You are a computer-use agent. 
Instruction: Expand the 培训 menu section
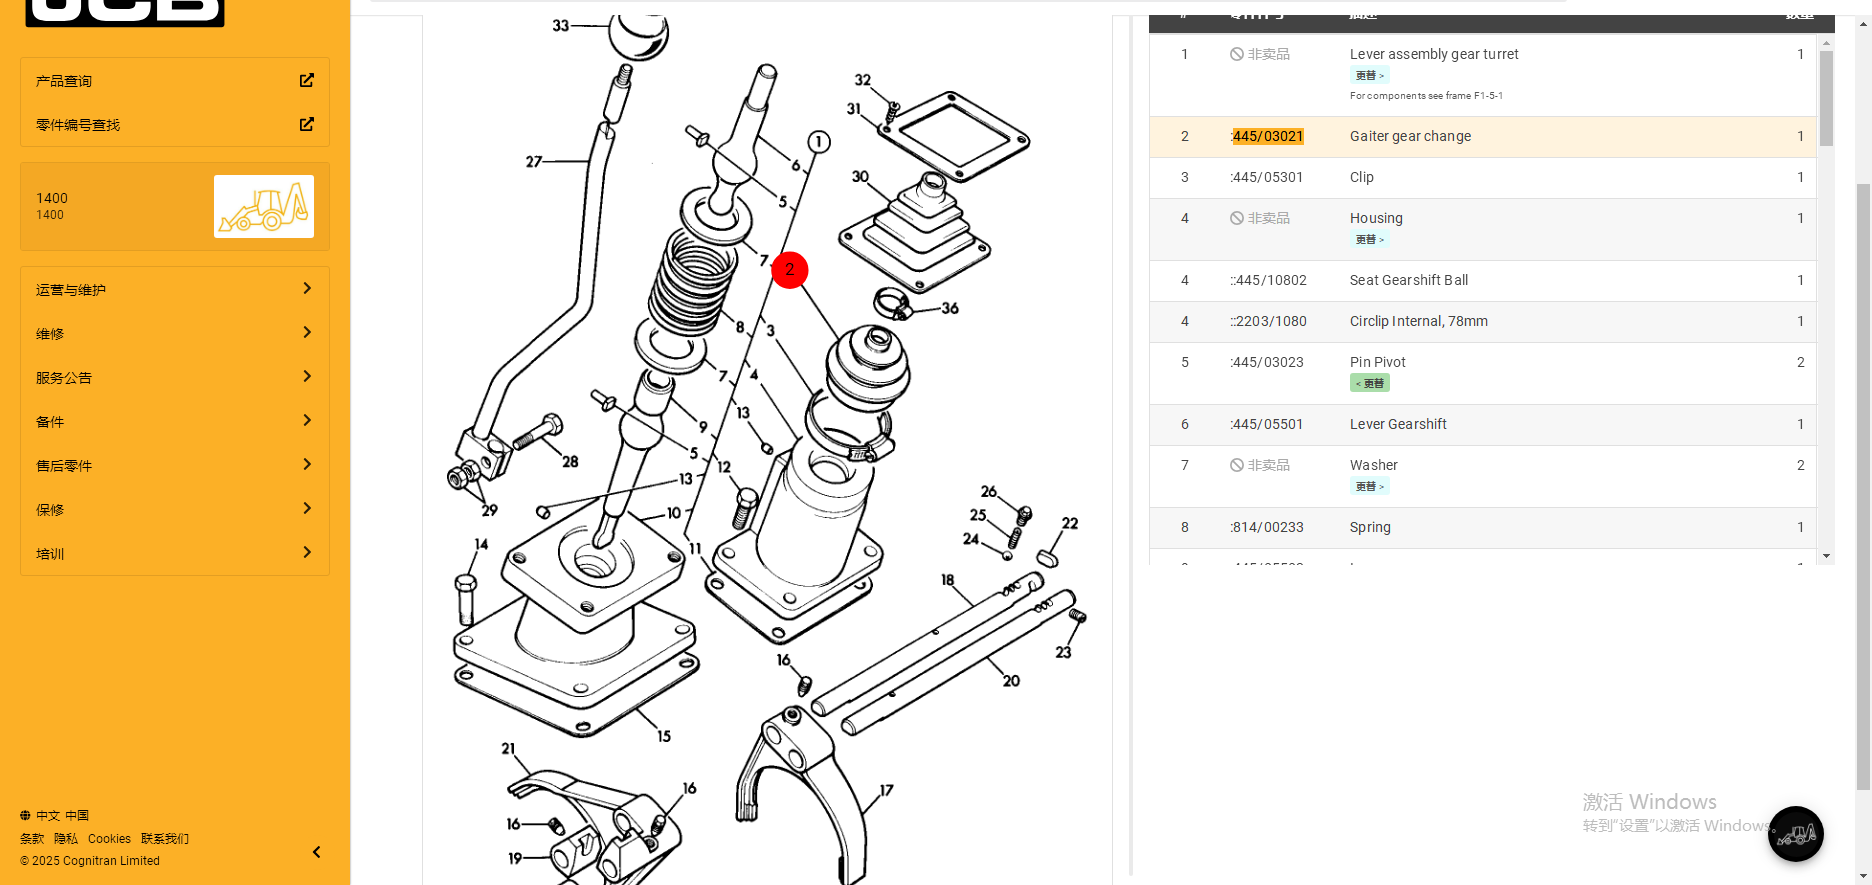pos(175,553)
